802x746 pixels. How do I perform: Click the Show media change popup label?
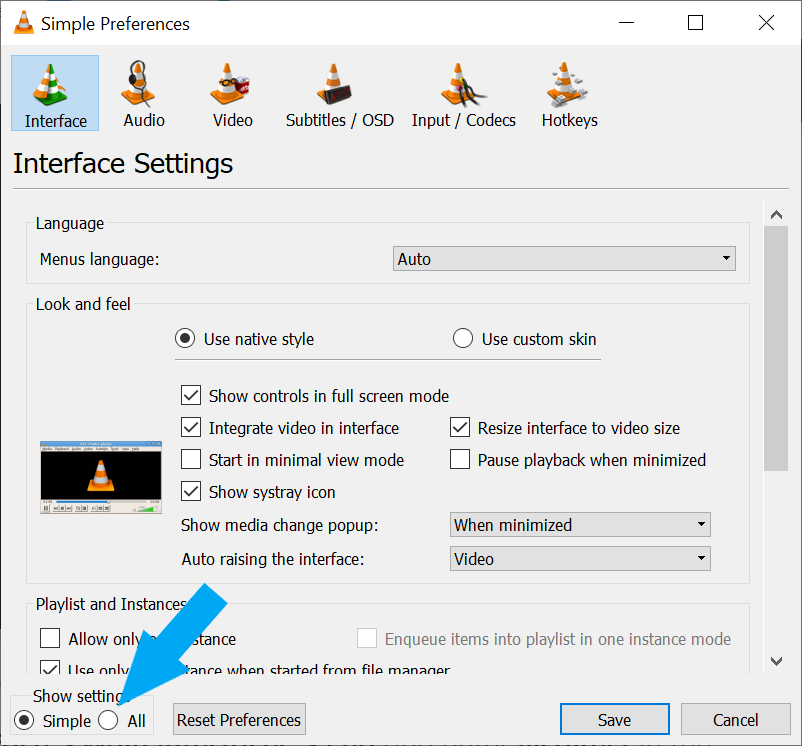(x=280, y=525)
